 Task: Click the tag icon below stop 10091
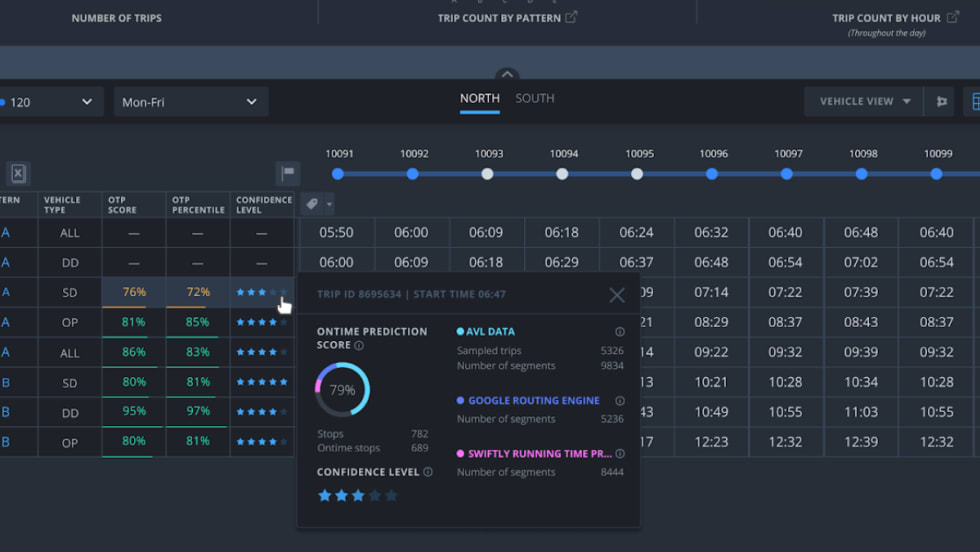click(x=312, y=204)
